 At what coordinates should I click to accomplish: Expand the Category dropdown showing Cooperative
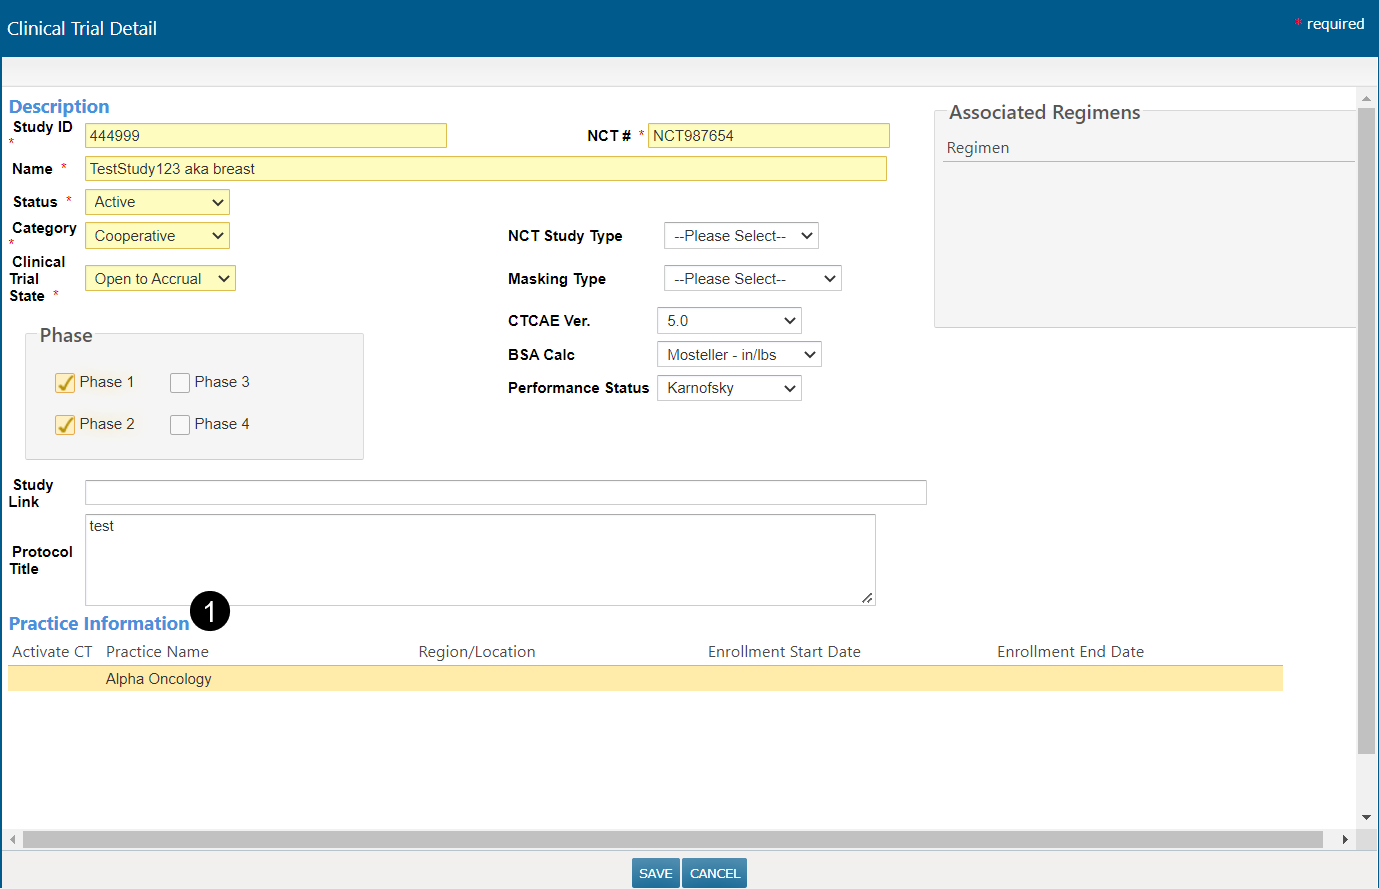157,236
